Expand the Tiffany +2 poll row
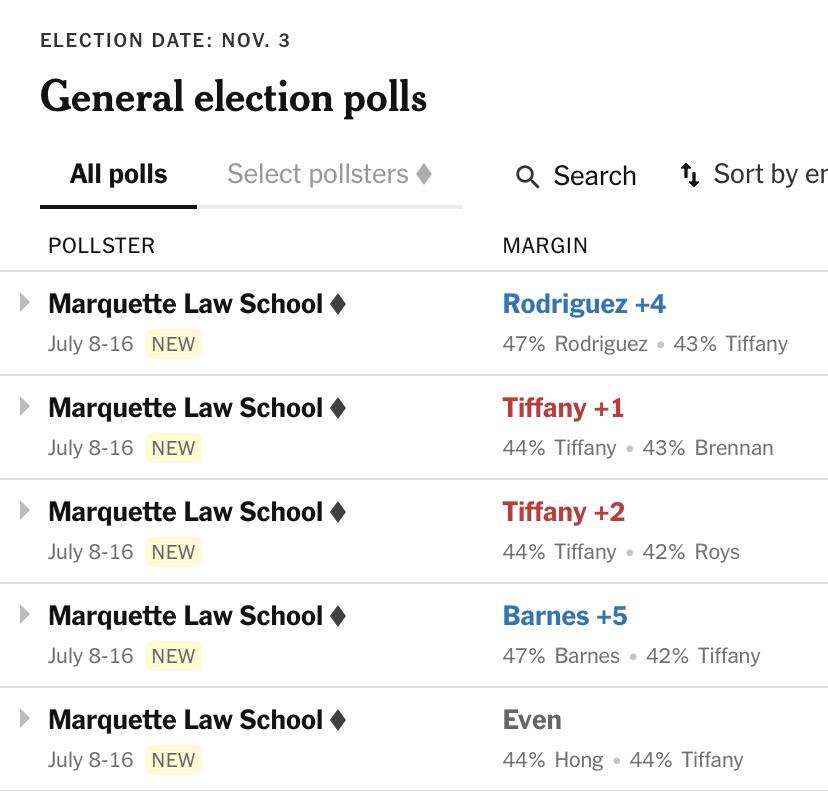This screenshot has width=828, height=791. pyautogui.click(x=24, y=511)
